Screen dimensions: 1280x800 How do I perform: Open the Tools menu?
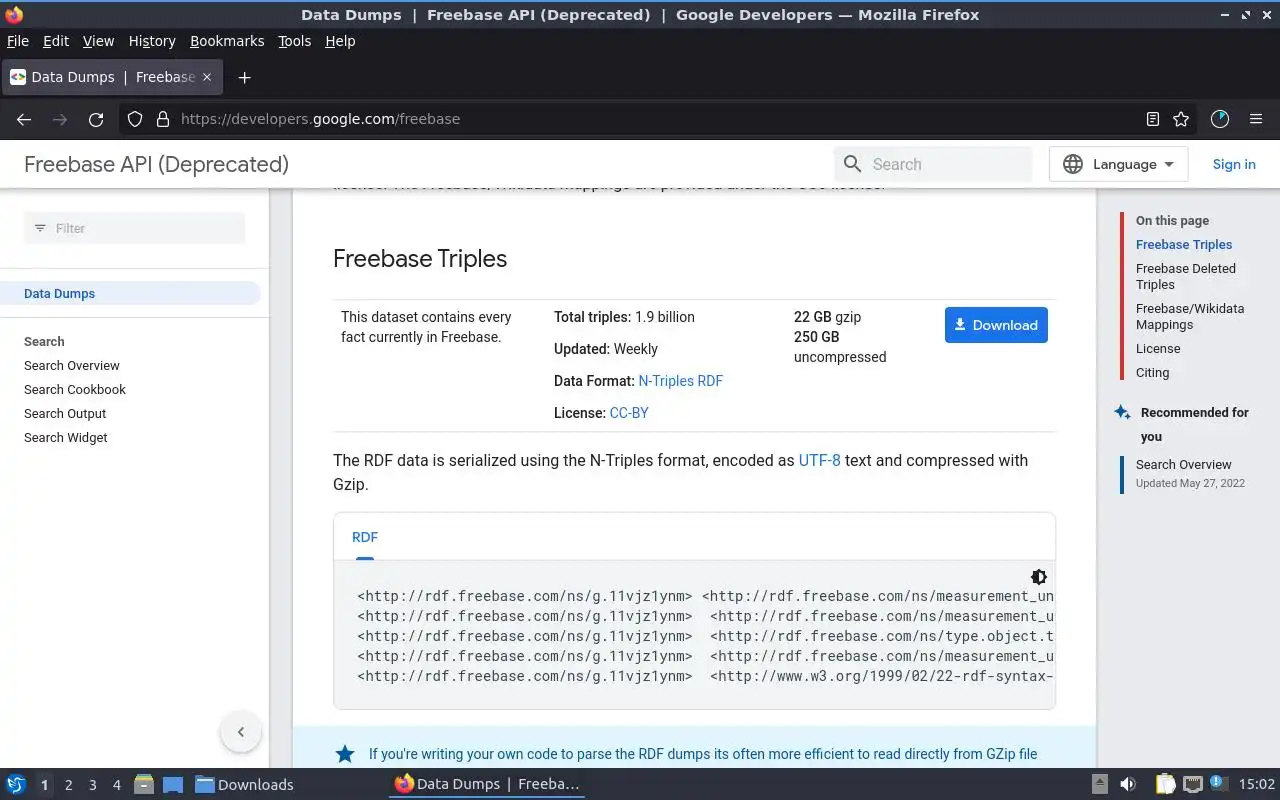(x=295, y=41)
